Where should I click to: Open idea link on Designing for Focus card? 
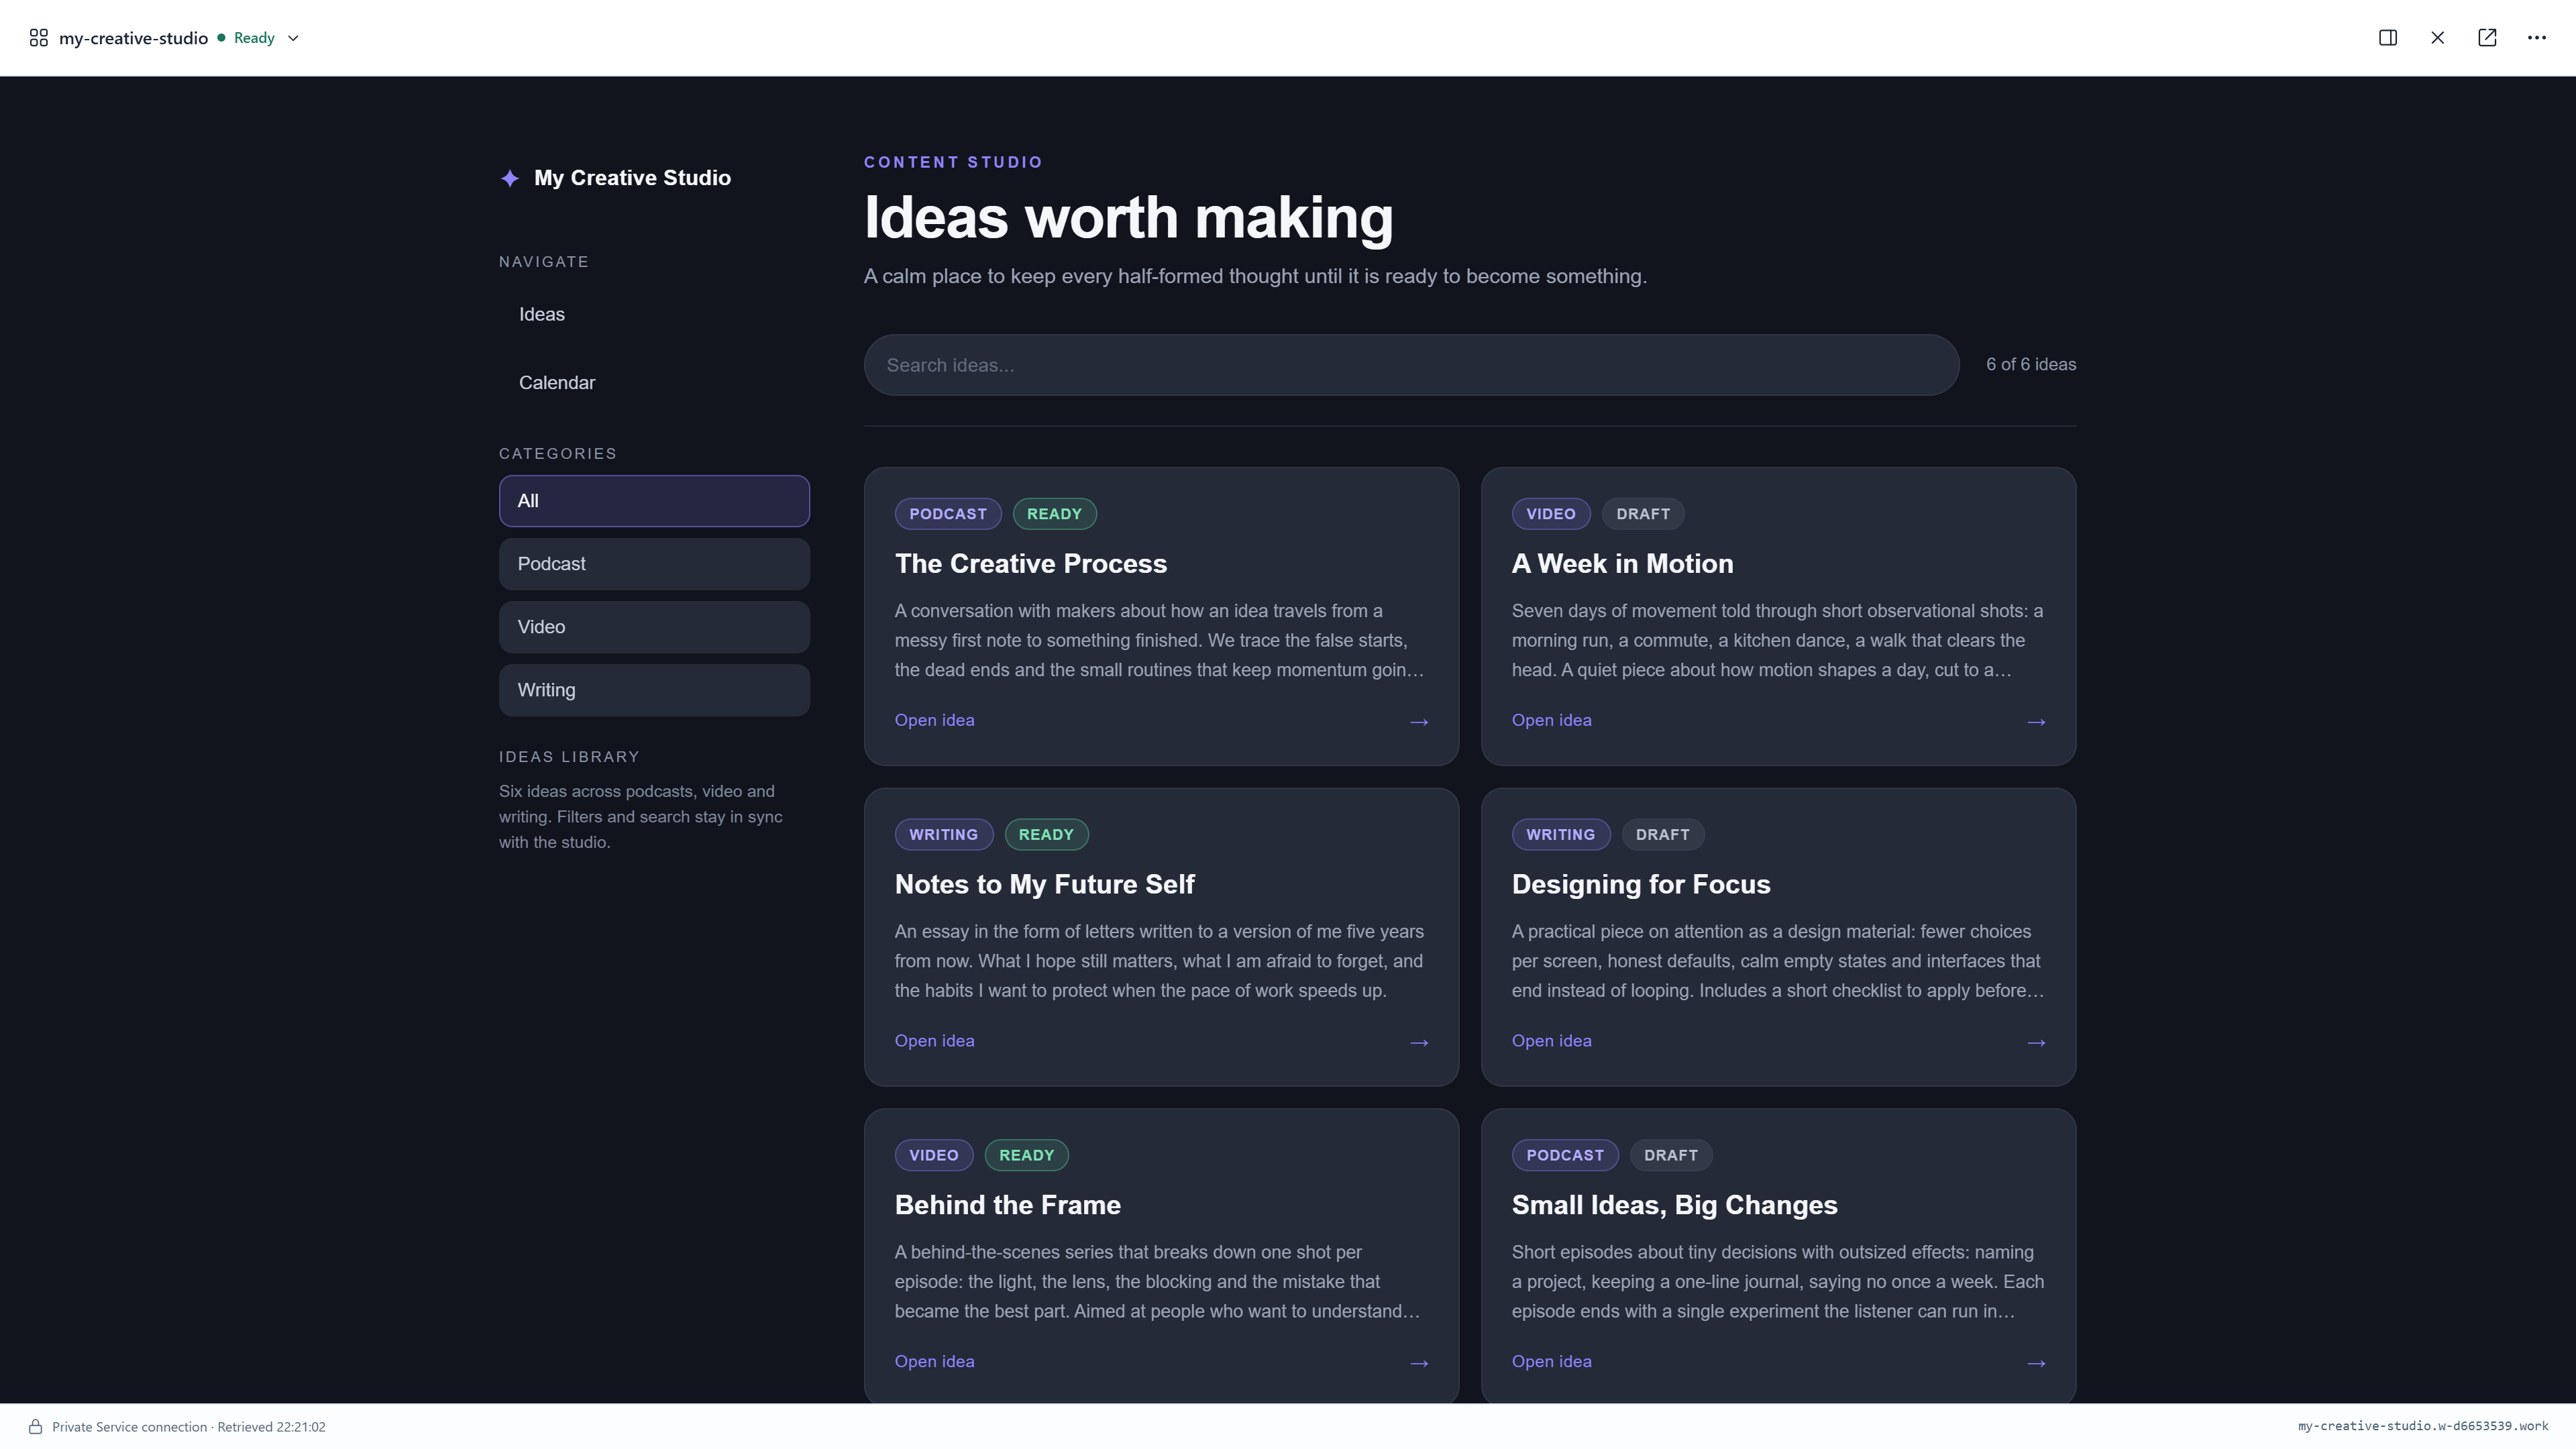coord(1551,1041)
